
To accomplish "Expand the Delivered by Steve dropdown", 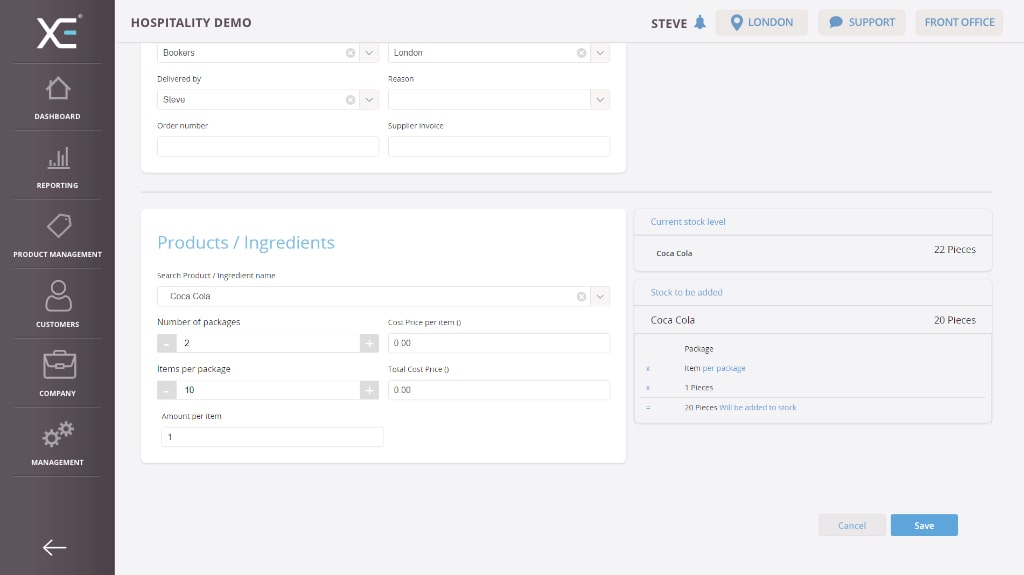I will click(x=369, y=100).
